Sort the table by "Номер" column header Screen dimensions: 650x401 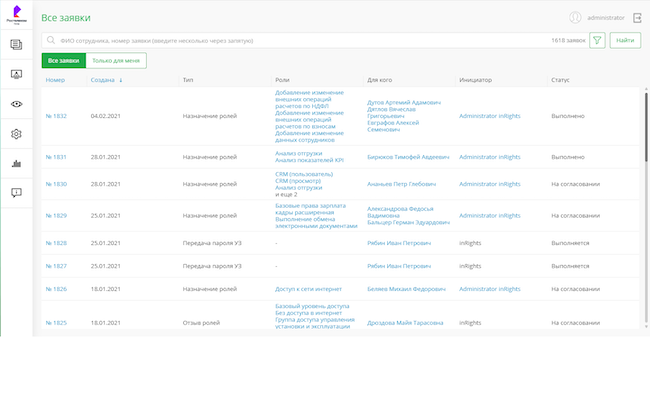pyautogui.click(x=55, y=79)
